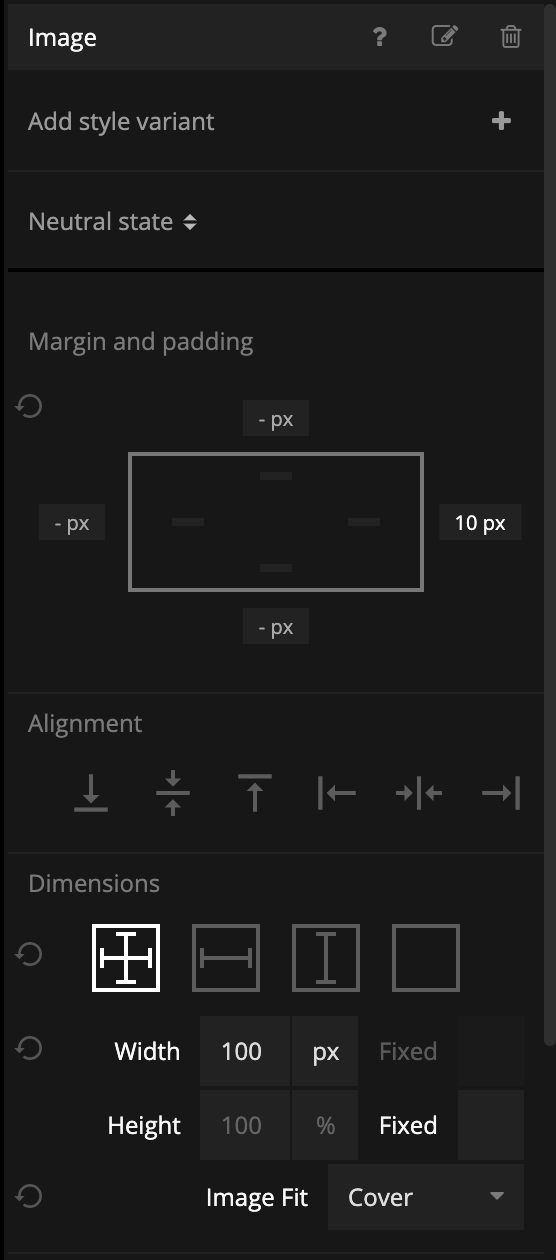
Task: Add style variant with plus icon
Action: tap(501, 121)
